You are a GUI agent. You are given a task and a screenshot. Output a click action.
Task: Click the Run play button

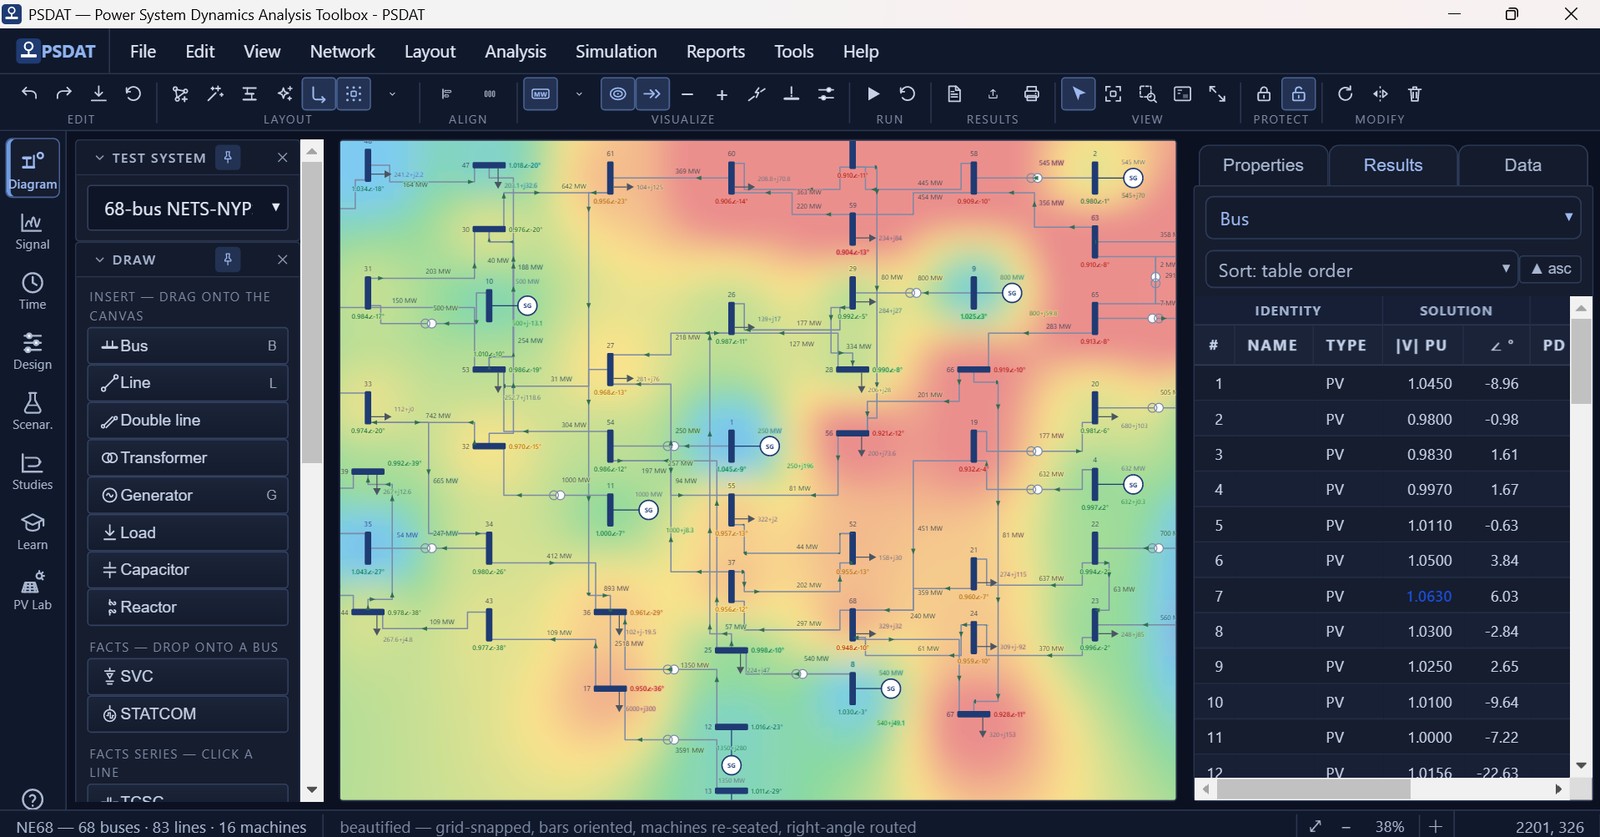click(873, 94)
